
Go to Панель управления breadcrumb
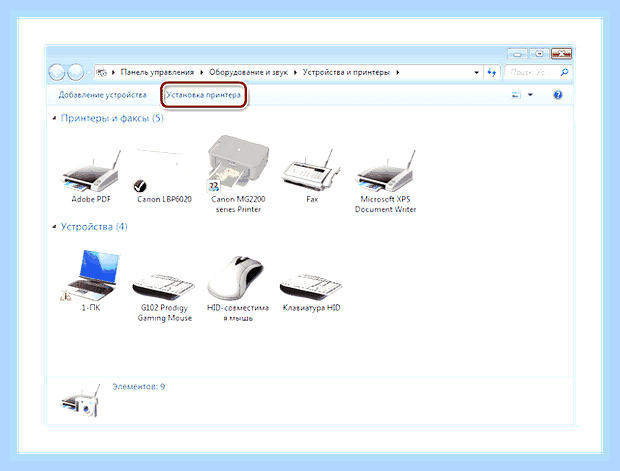point(157,72)
